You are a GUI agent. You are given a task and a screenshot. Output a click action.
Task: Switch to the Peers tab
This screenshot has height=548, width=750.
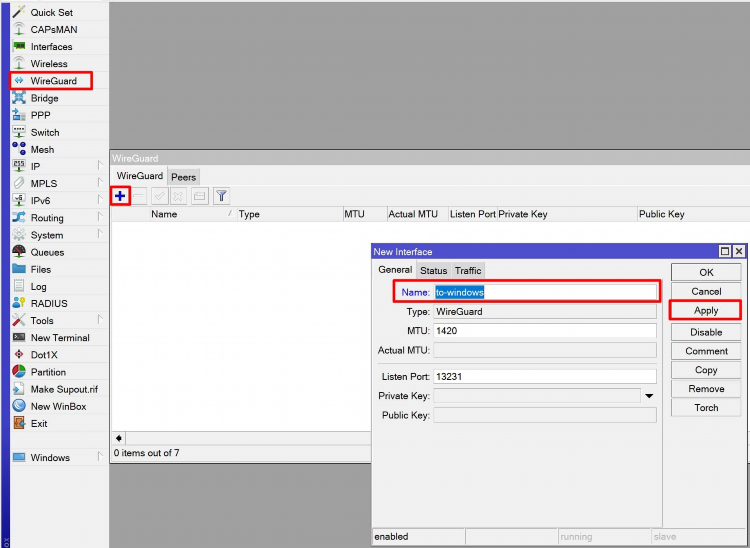pyautogui.click(x=184, y=177)
